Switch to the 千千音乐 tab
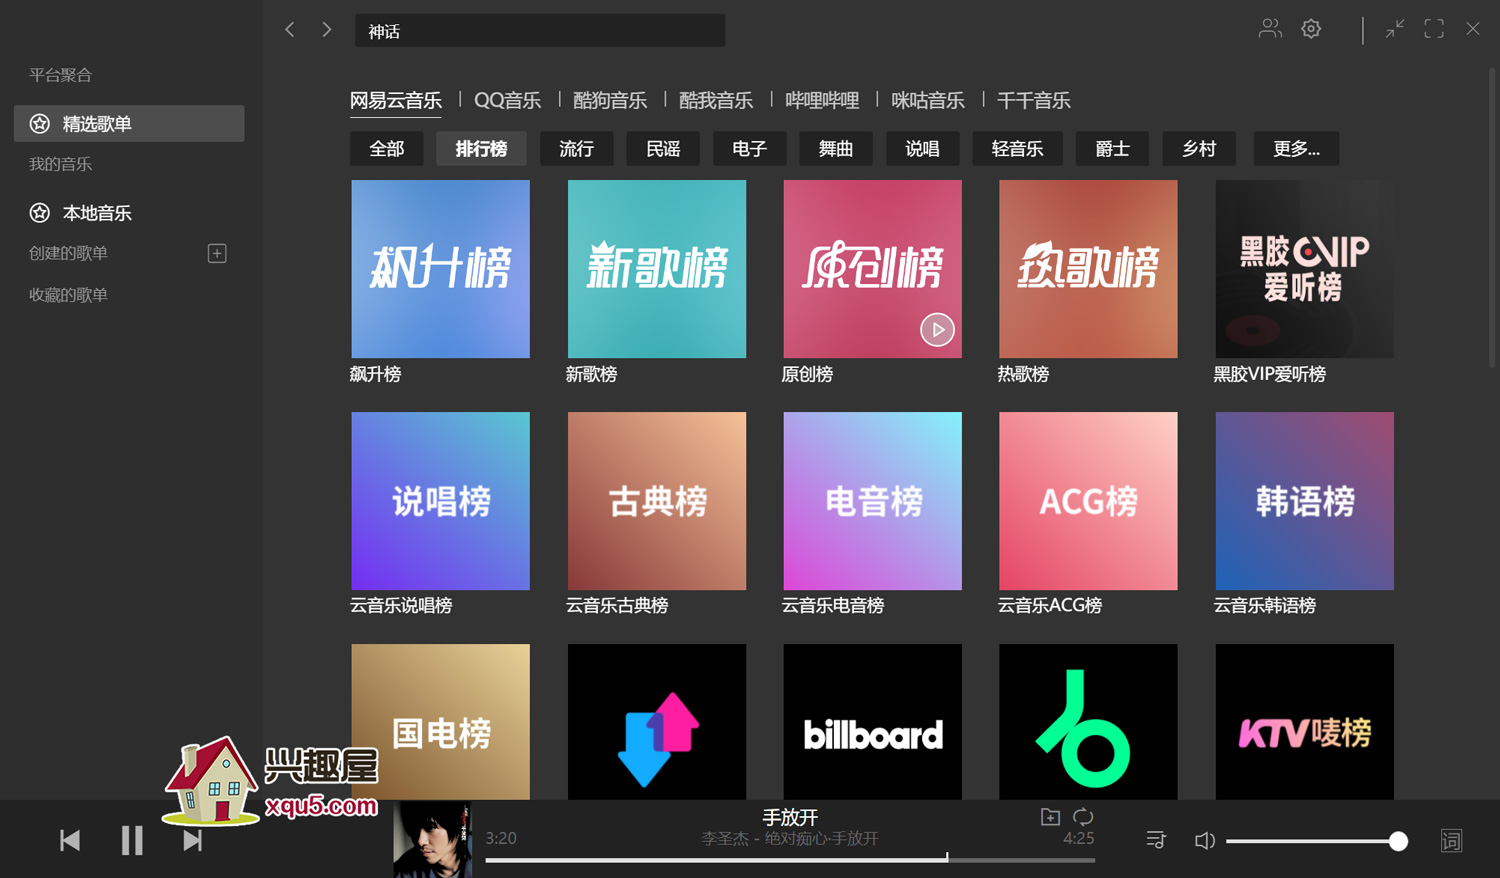Screen dimensions: 1500x878 coord(1034,100)
